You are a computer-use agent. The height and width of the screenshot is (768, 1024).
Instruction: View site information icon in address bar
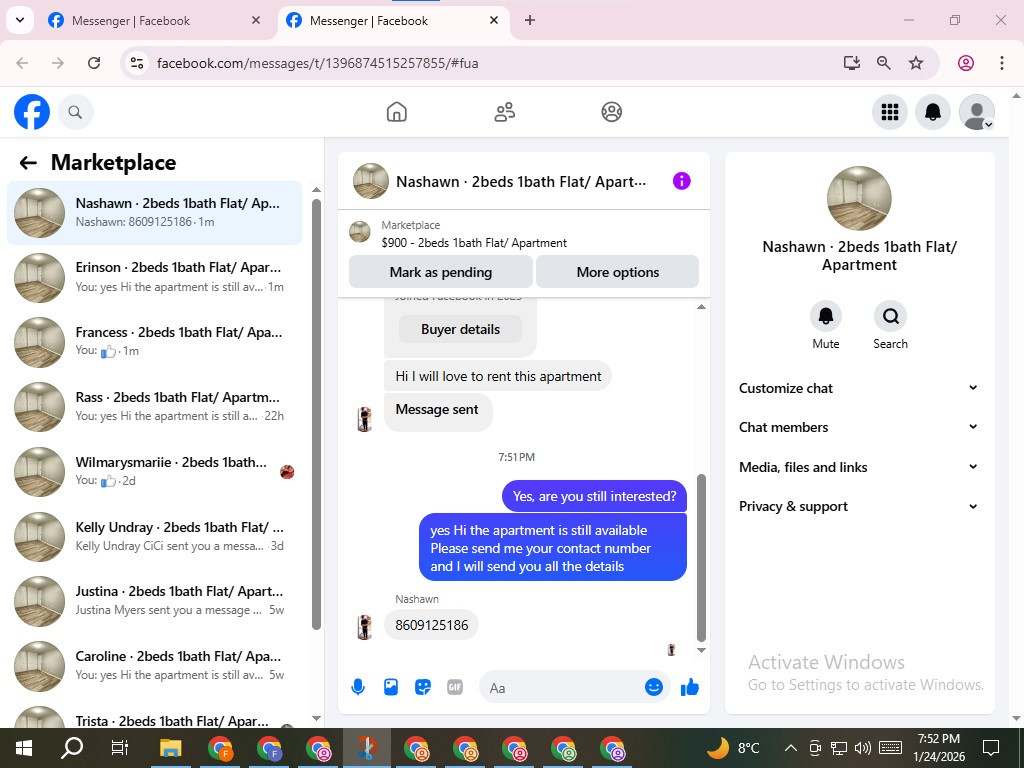click(x=136, y=63)
